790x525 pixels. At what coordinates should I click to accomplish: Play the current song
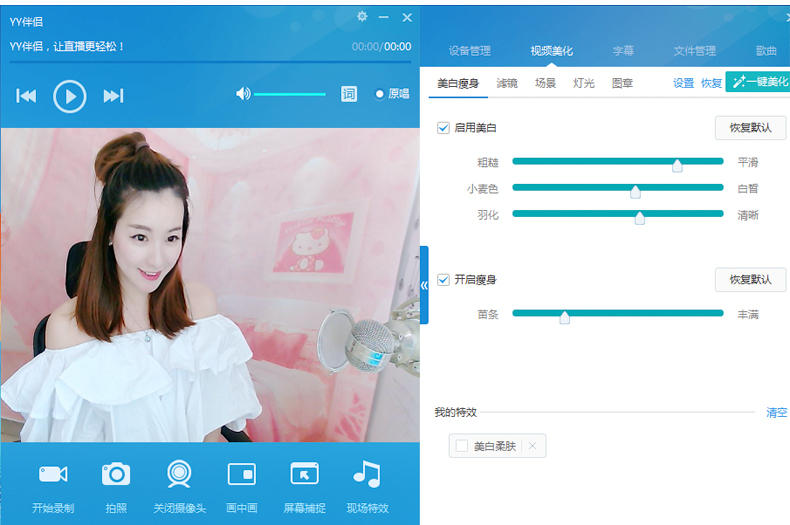point(70,96)
